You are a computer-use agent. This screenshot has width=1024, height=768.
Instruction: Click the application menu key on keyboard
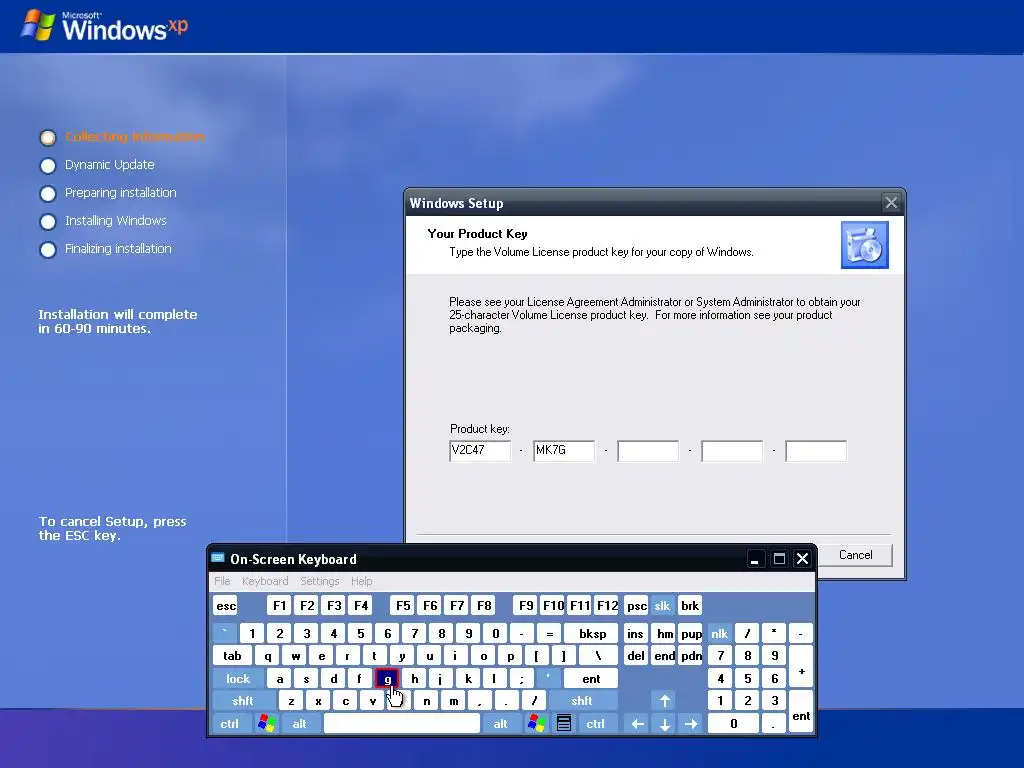click(x=564, y=724)
